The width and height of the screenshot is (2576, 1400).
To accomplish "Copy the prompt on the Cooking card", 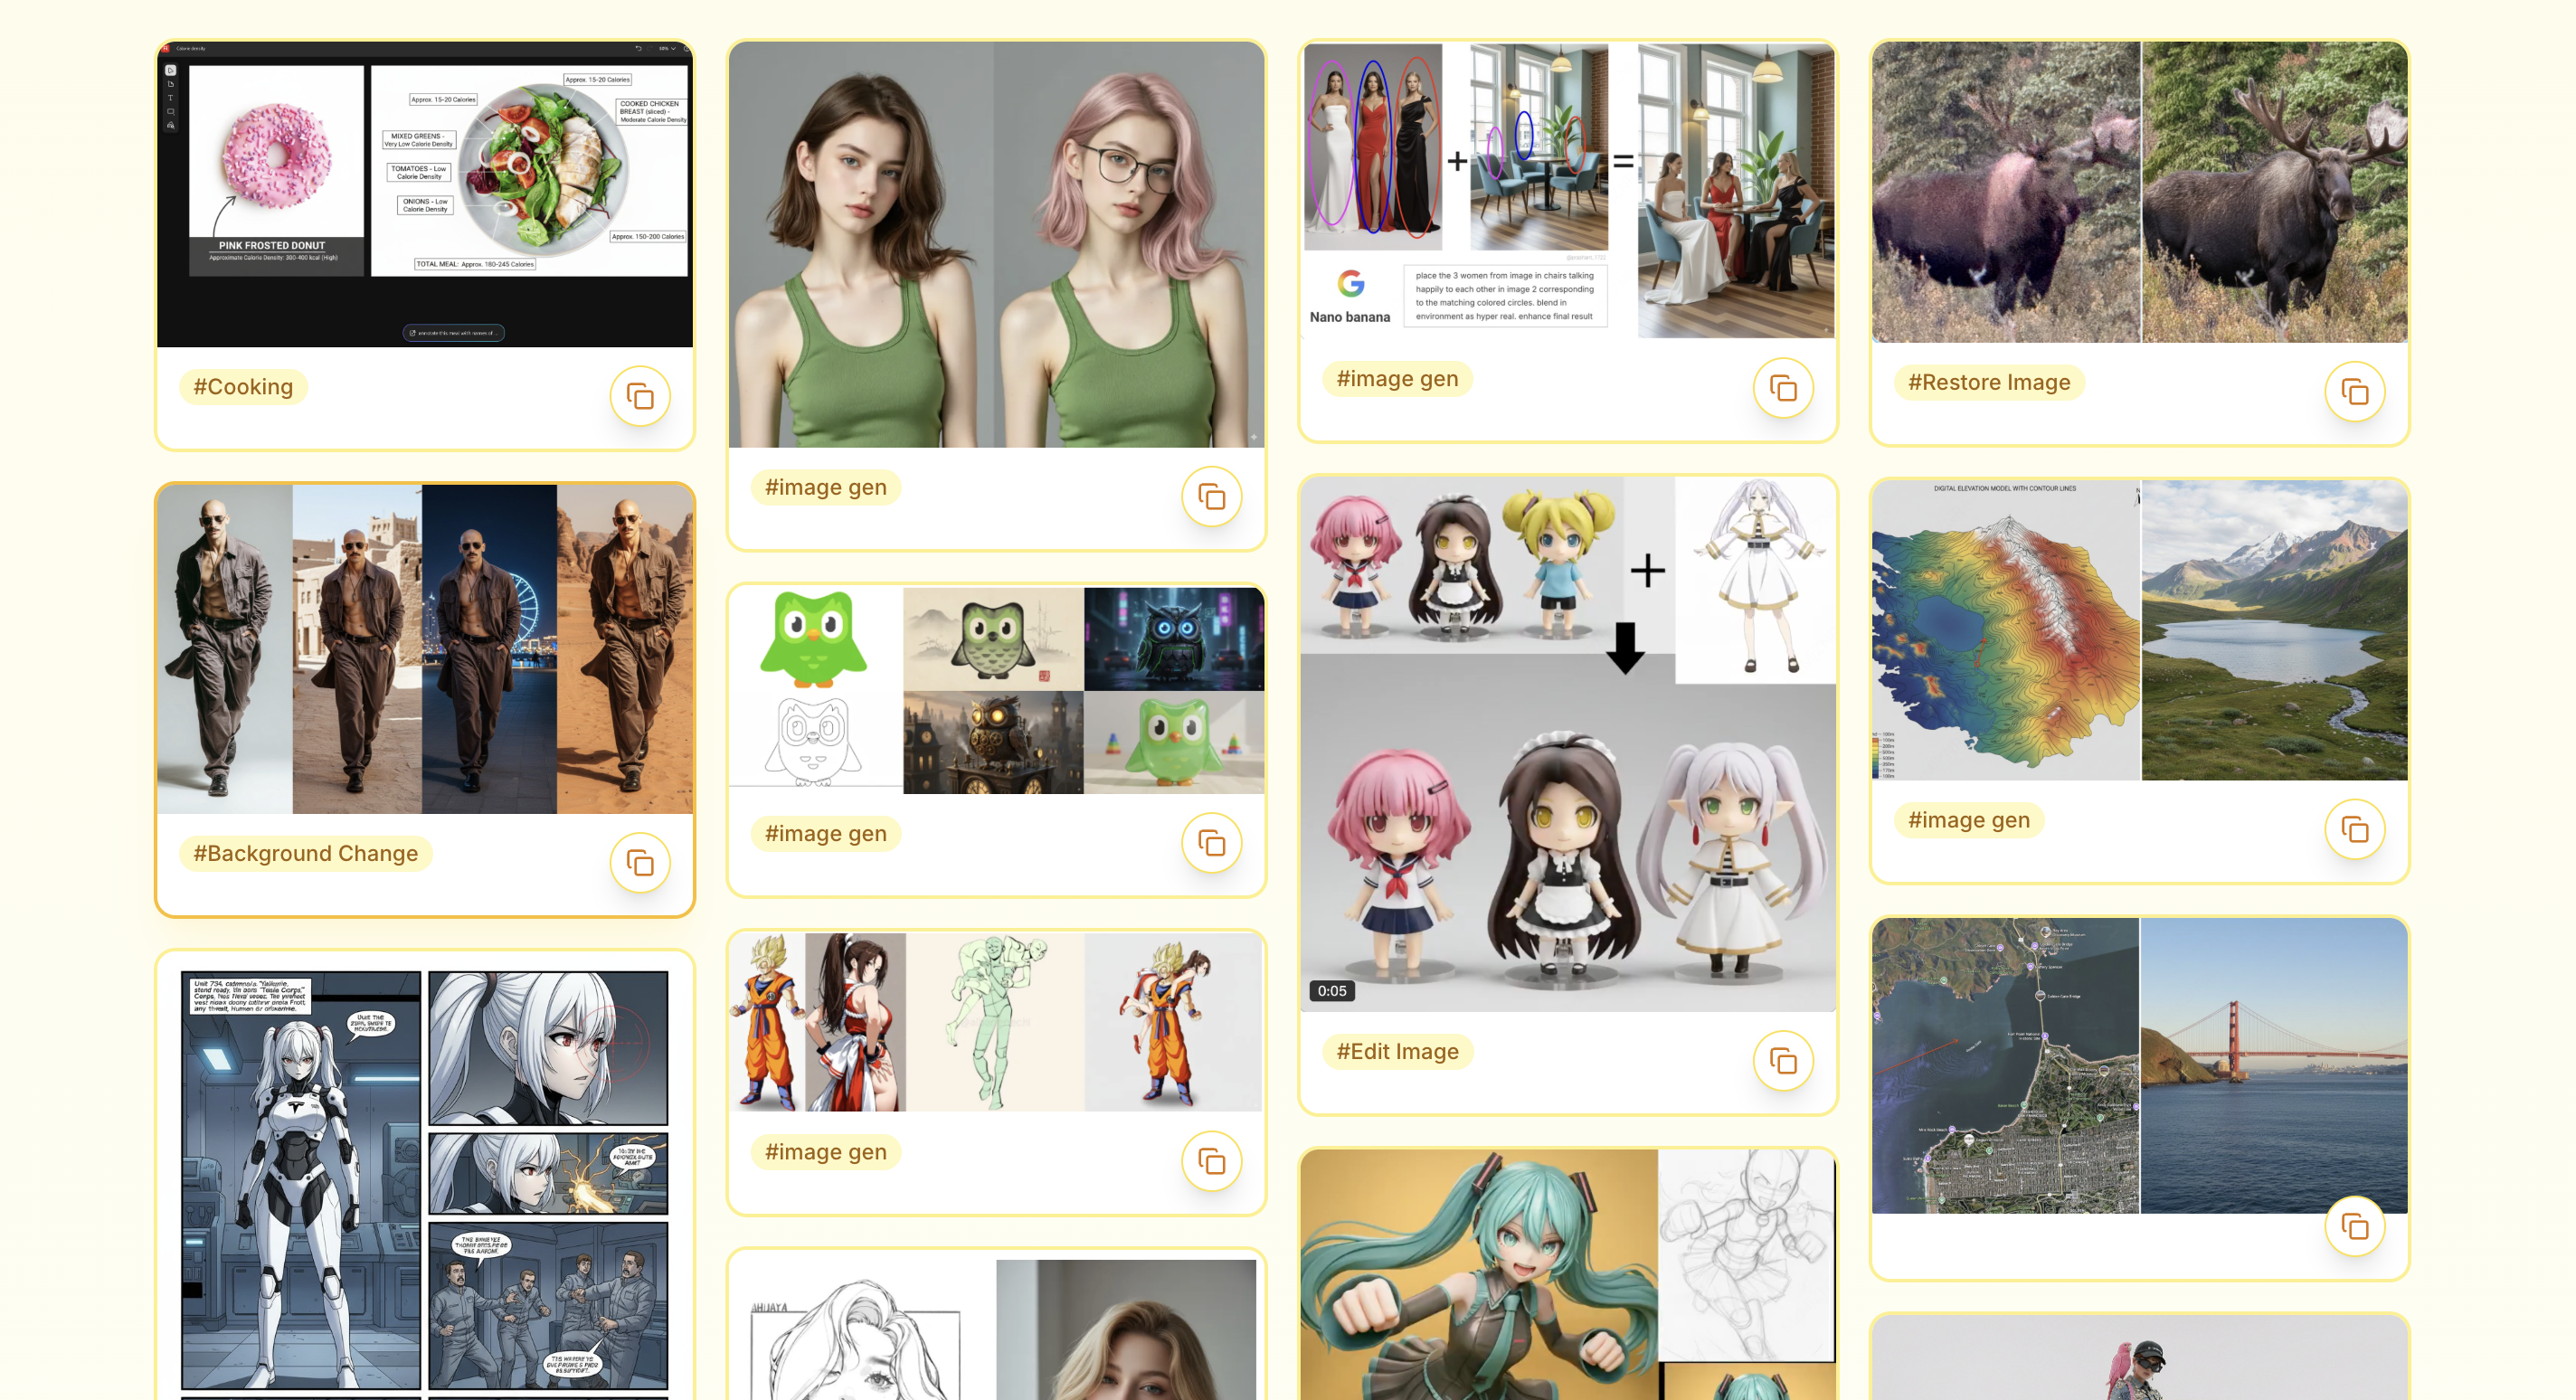I will tap(640, 397).
